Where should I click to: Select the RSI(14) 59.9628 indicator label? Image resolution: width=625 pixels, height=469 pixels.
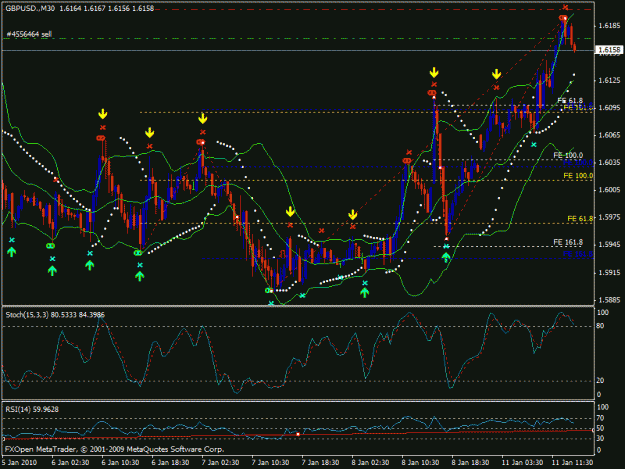32,410
